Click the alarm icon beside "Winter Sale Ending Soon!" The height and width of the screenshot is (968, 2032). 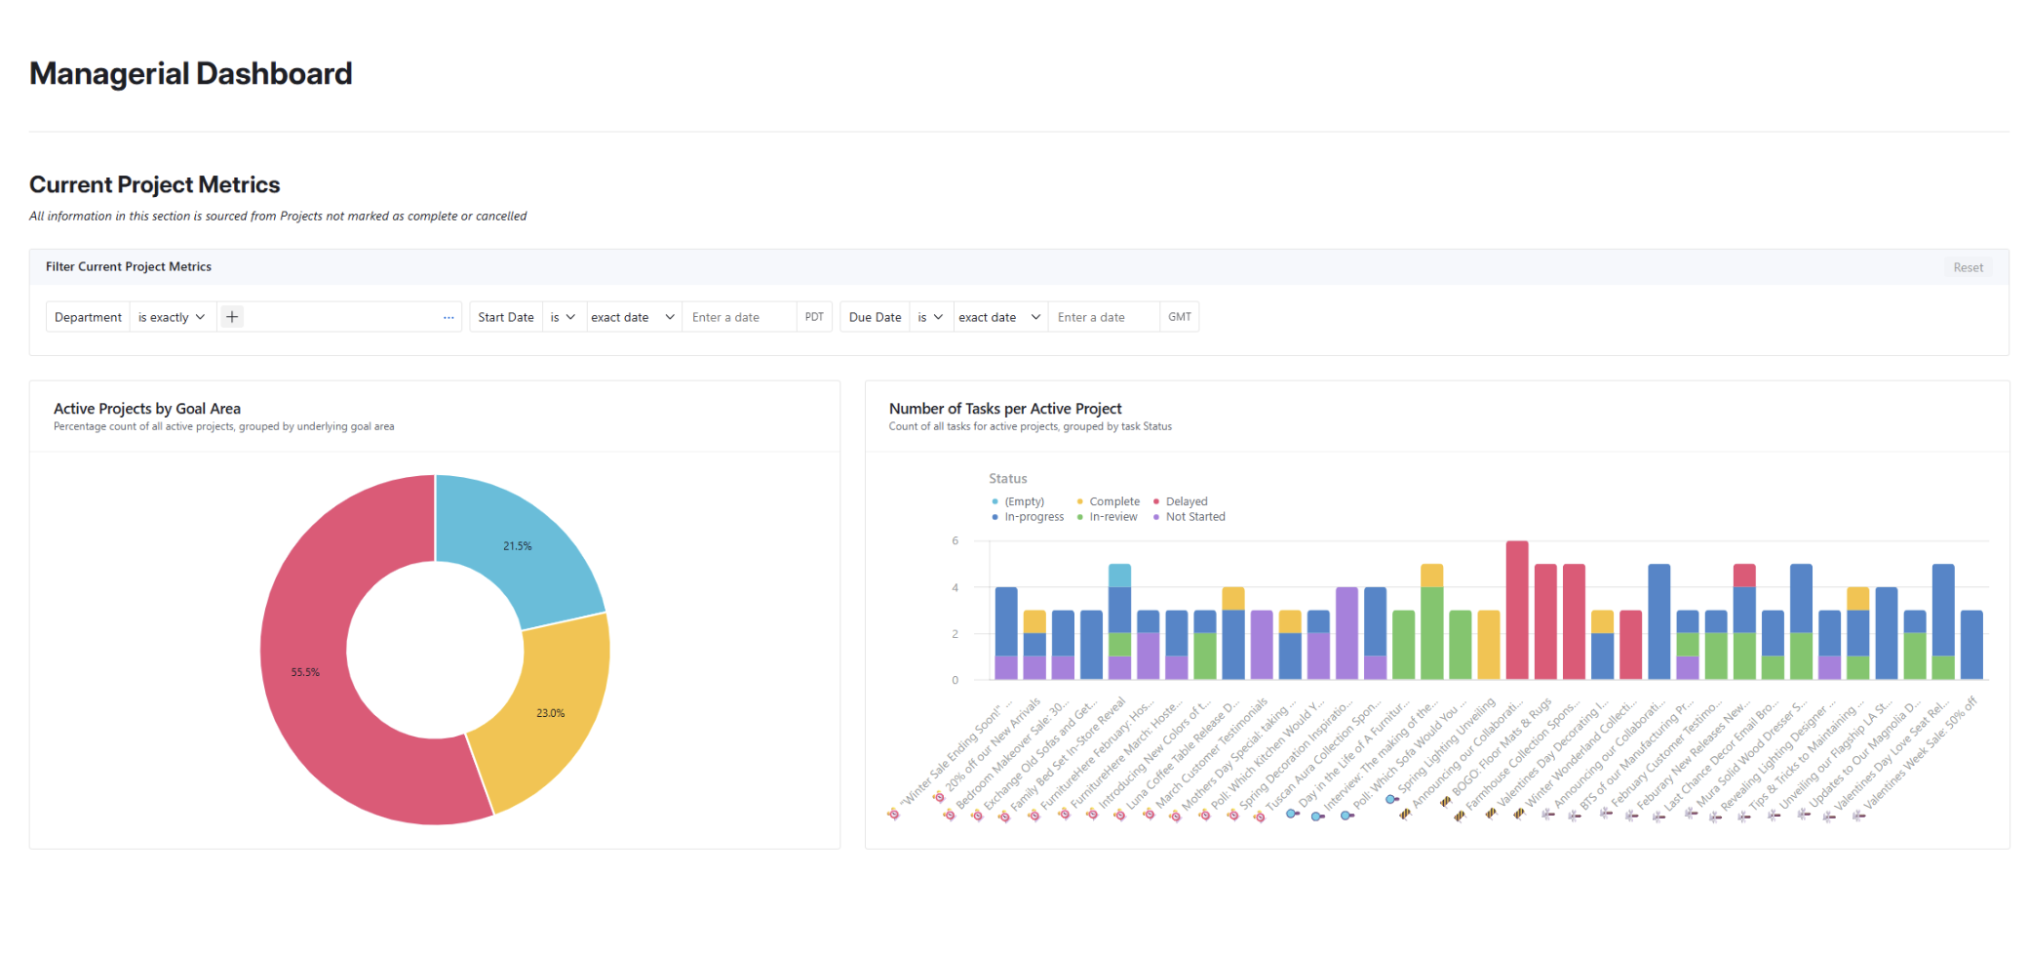[x=894, y=815]
